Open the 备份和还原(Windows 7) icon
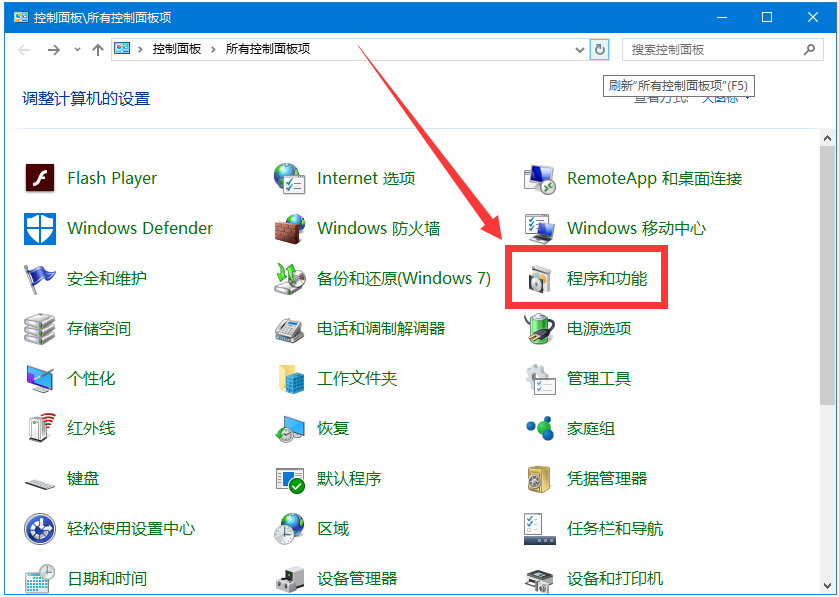Image resolution: width=839 pixels, height=597 pixels. pos(289,279)
